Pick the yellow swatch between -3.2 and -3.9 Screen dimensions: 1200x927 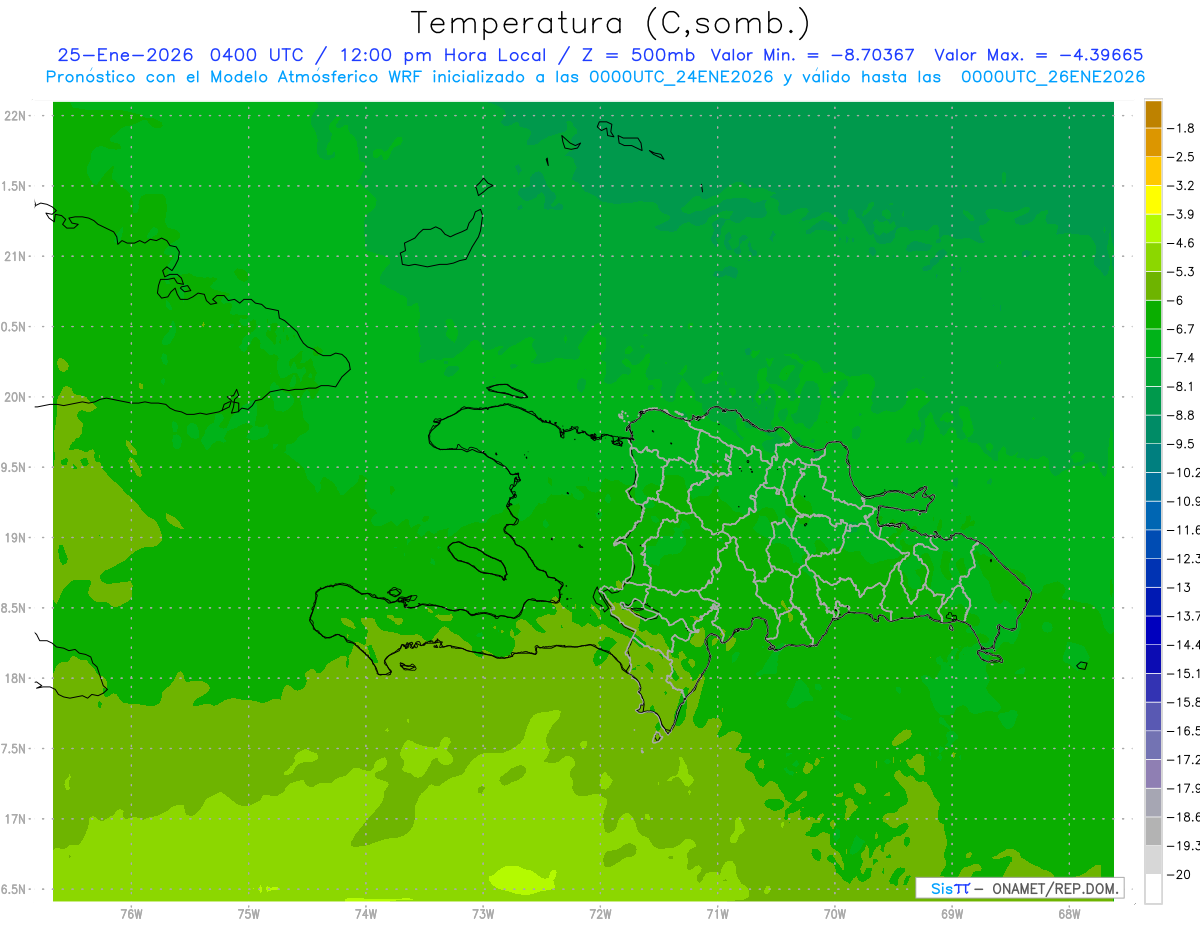click(1153, 200)
